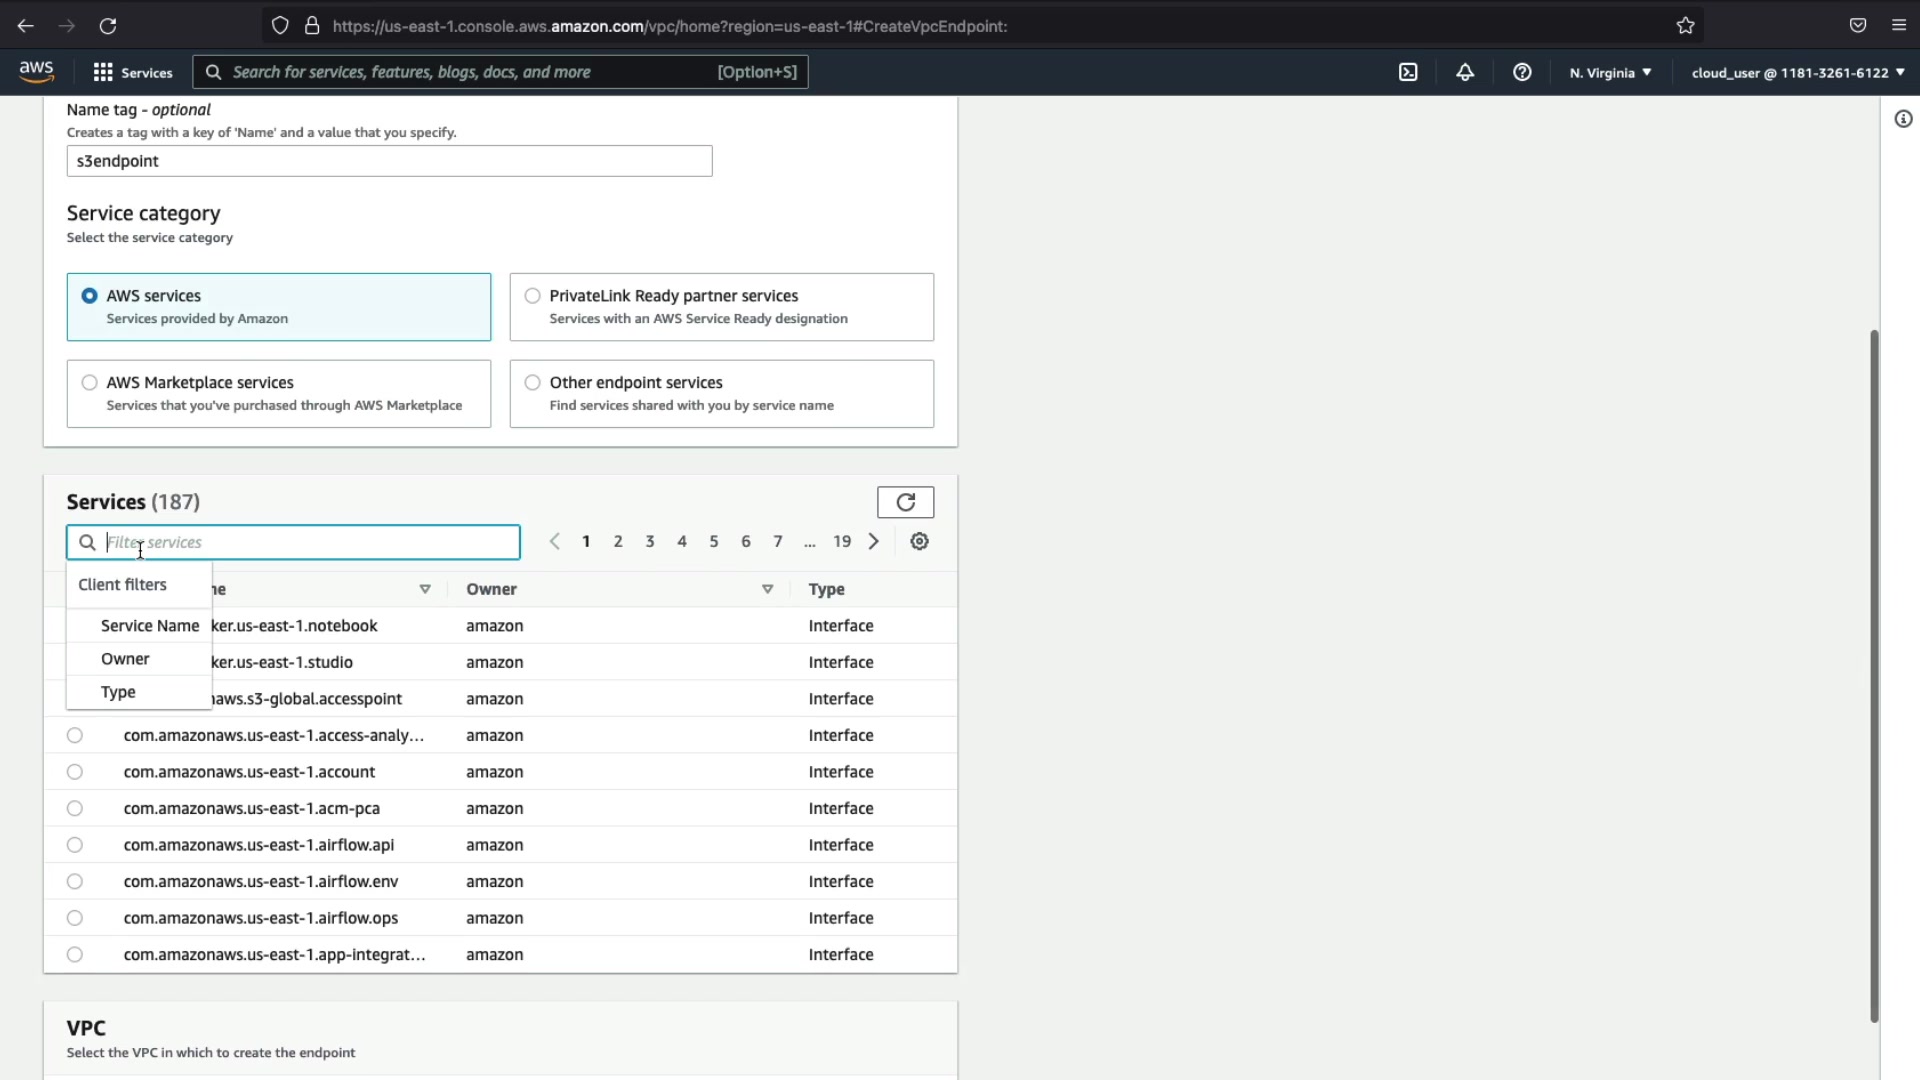Screen dimensions: 1920x1080
Task: Choose the Type client filter option
Action: [x=118, y=692]
